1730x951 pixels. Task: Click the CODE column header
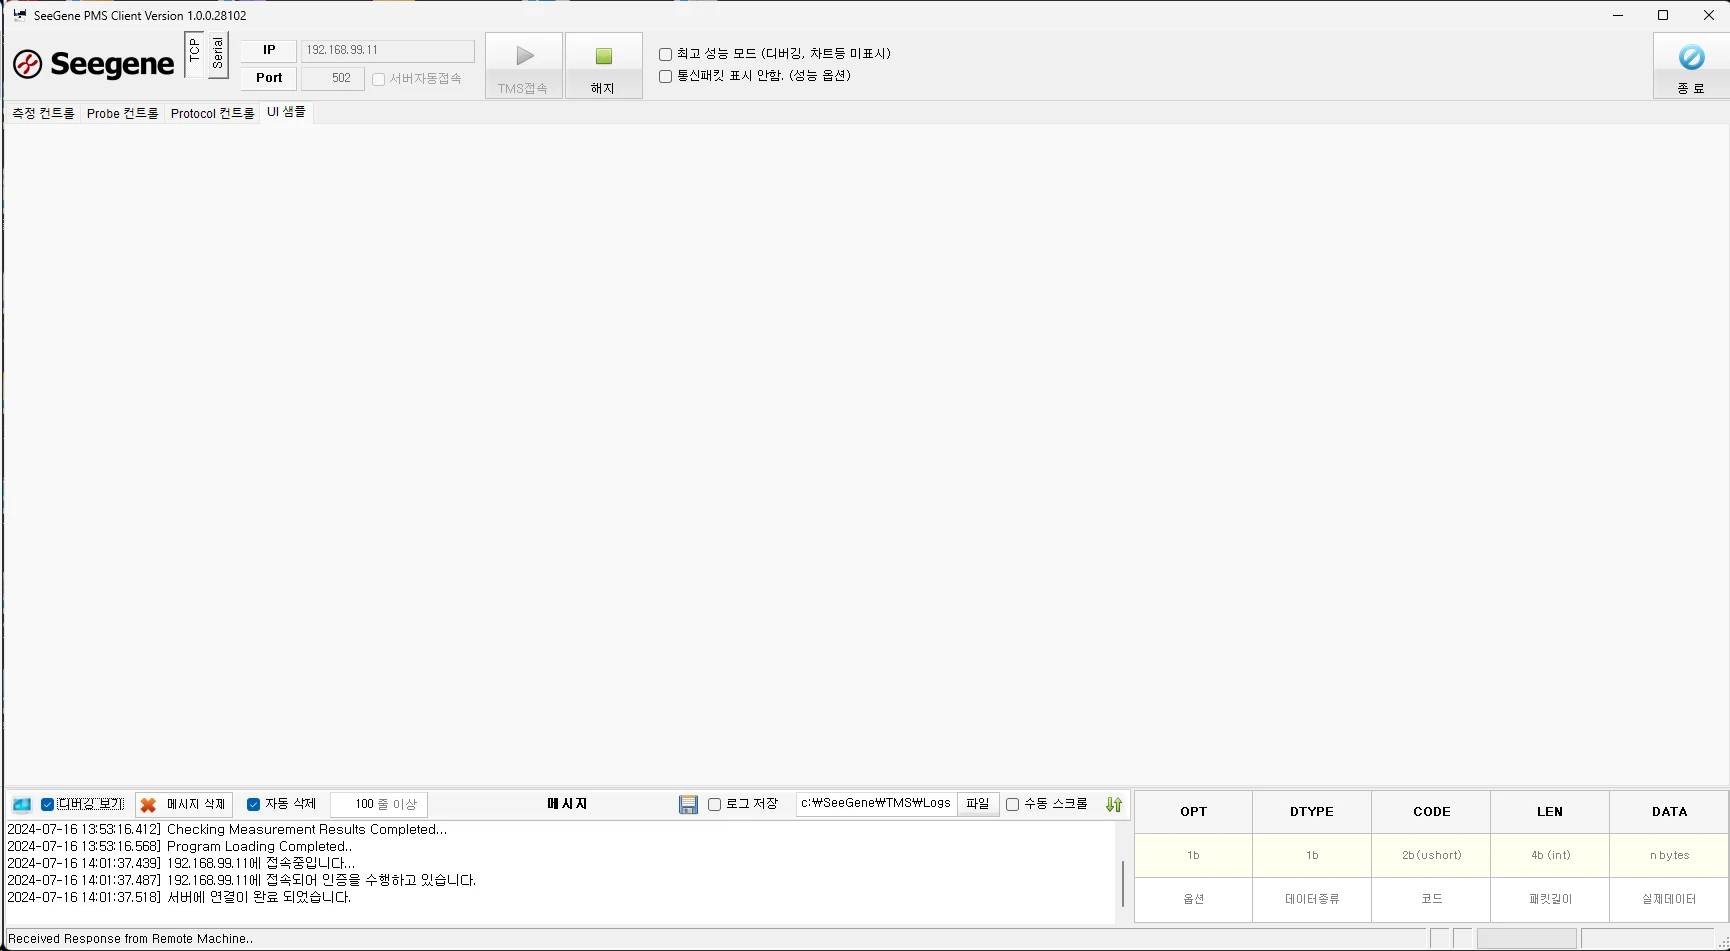pyautogui.click(x=1431, y=812)
